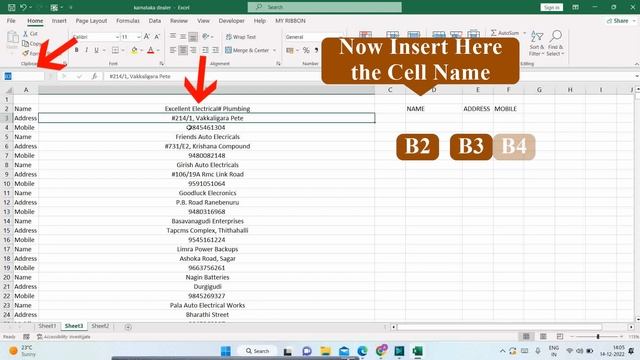
Task: Switch to the Sheet1 tab
Action: (x=47, y=326)
